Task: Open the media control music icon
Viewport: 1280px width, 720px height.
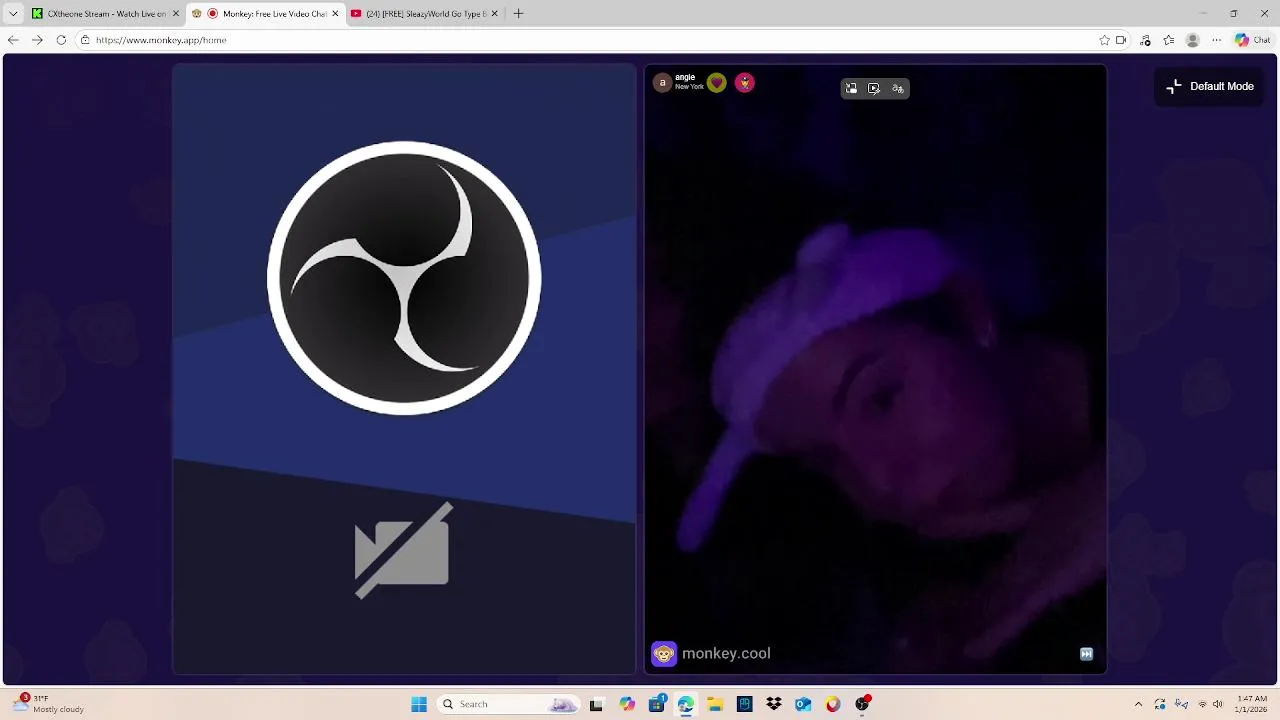Action: (1145, 40)
